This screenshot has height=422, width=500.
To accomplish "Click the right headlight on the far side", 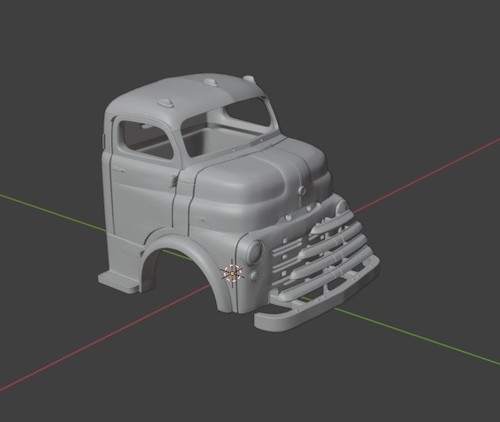I will click(x=341, y=205).
